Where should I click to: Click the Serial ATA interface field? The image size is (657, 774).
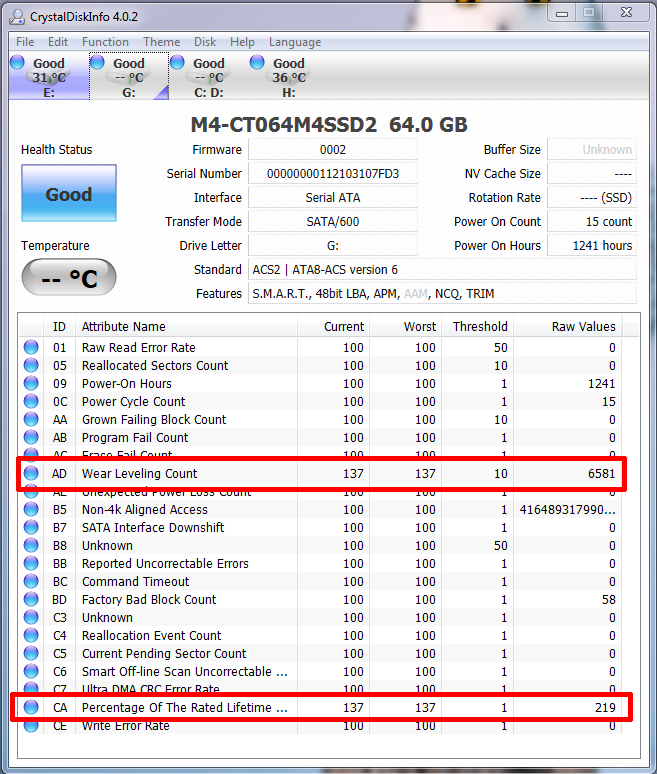[x=333, y=197]
